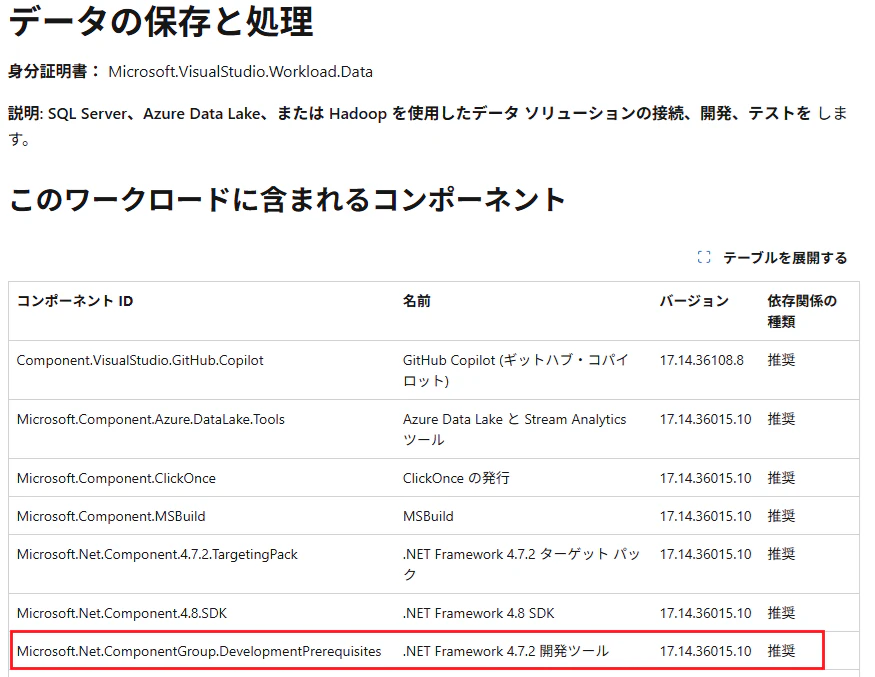The width and height of the screenshot is (875, 677).
Task: Click the name 'ClickOnce の発行'
Action: tap(456, 479)
